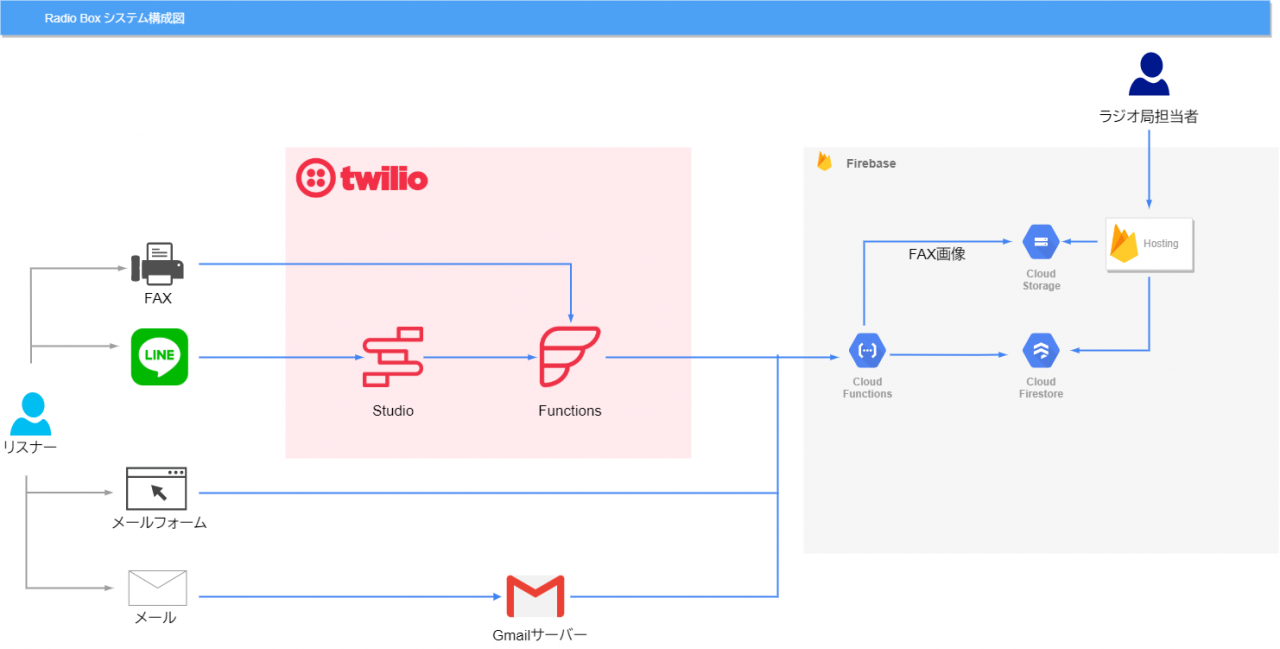Click the リスナー label text
The width and height of the screenshot is (1280, 649).
tap(30, 447)
